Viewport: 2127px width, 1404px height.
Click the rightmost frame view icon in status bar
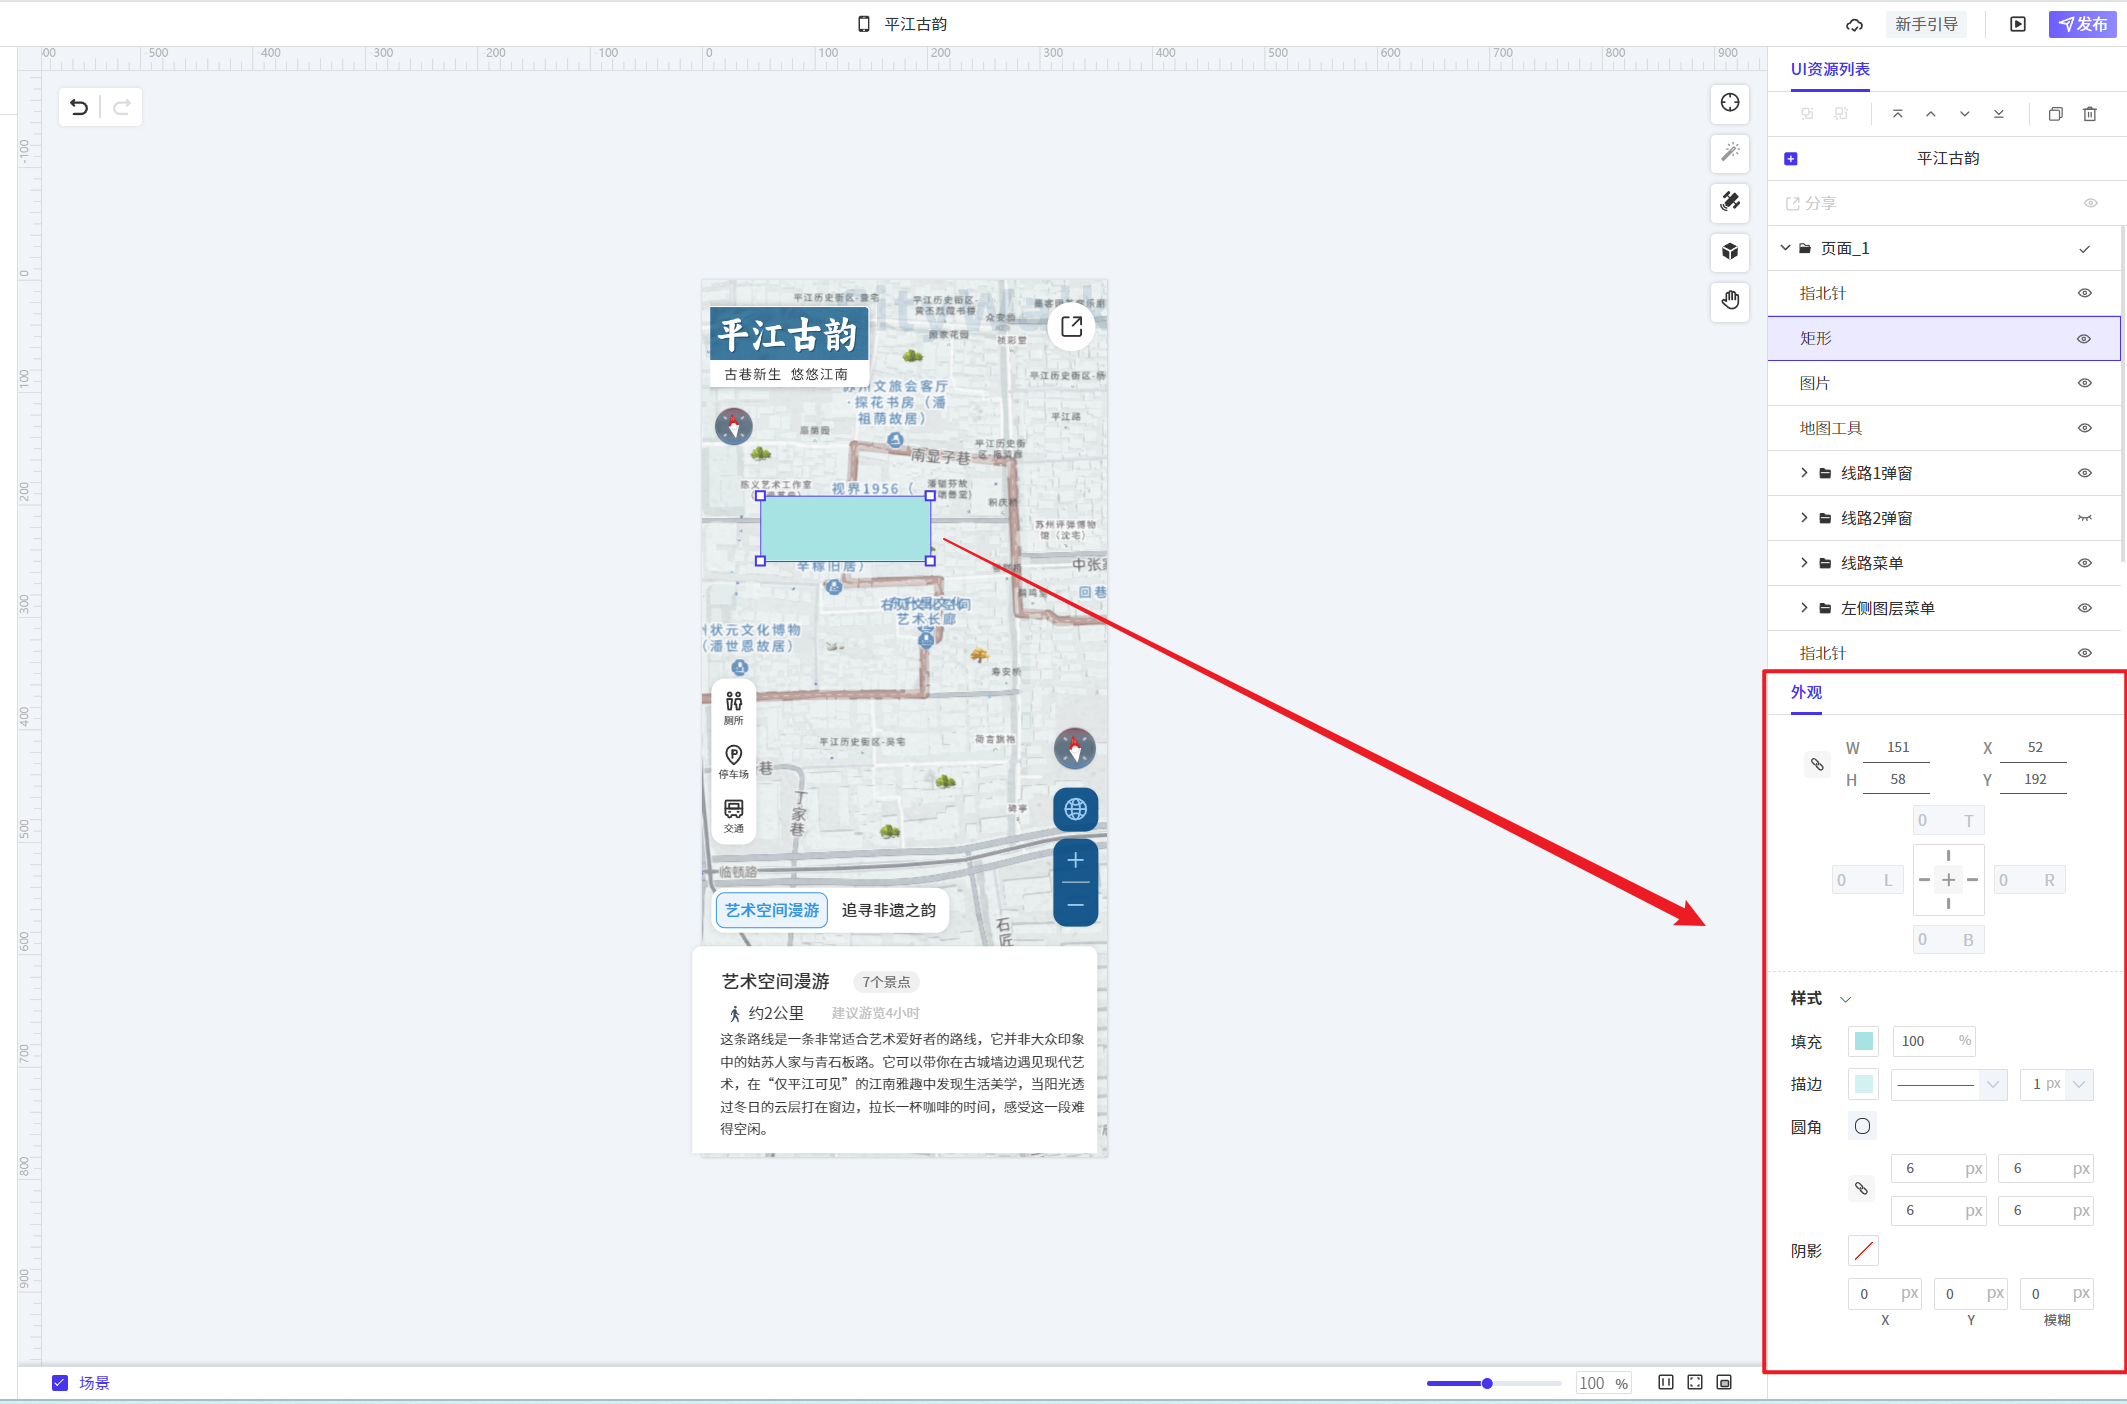[x=1724, y=1382]
